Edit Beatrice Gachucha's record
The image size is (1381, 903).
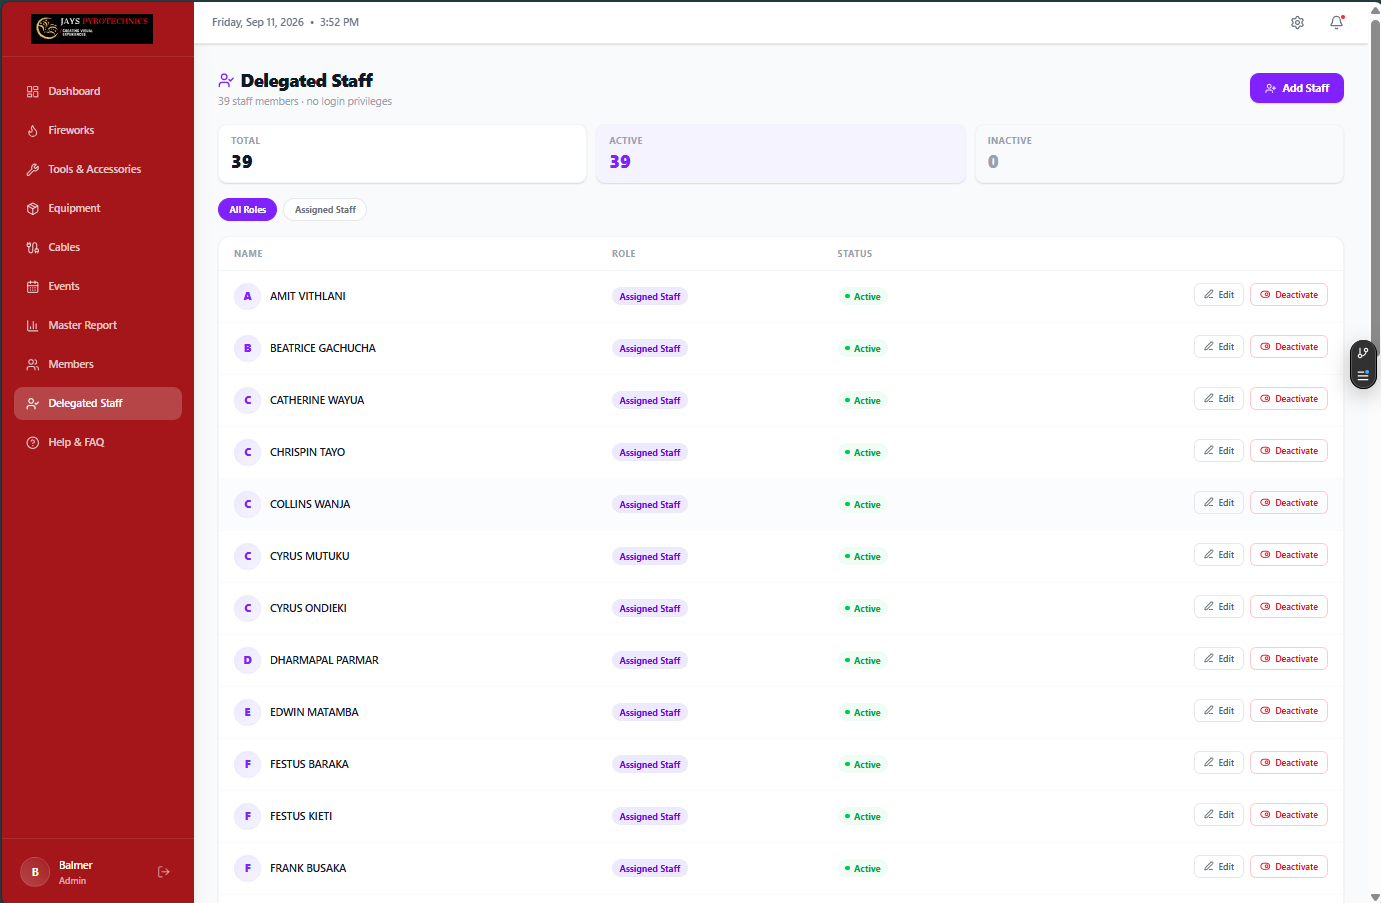coord(1219,347)
